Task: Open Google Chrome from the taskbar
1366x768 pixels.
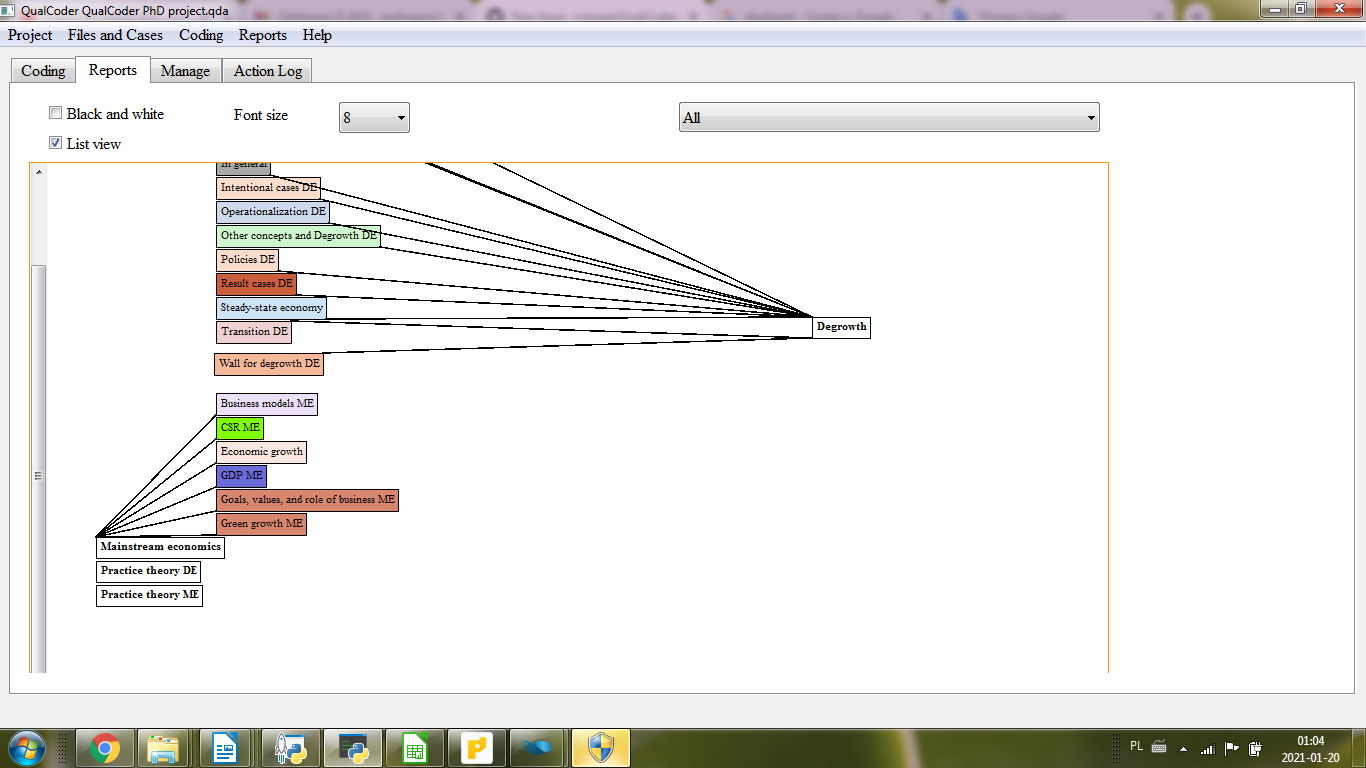Action: (x=105, y=747)
